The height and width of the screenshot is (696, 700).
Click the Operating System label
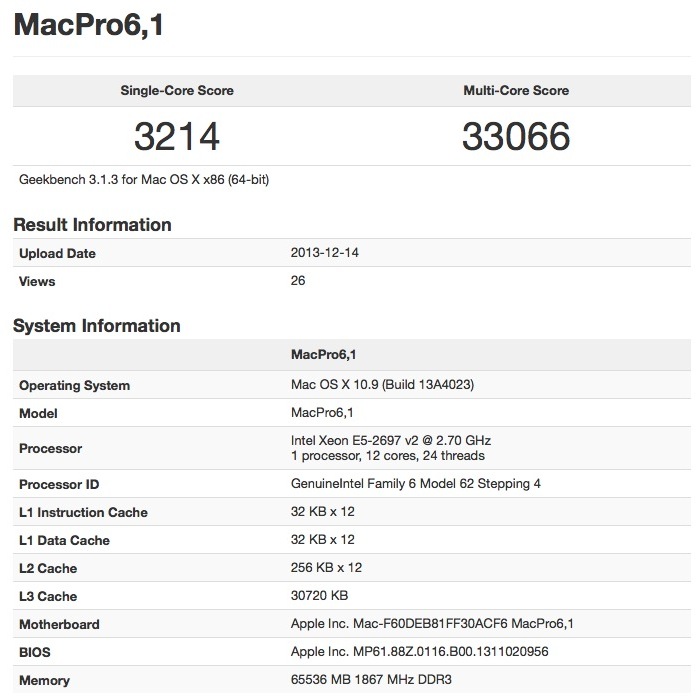[x=75, y=385]
